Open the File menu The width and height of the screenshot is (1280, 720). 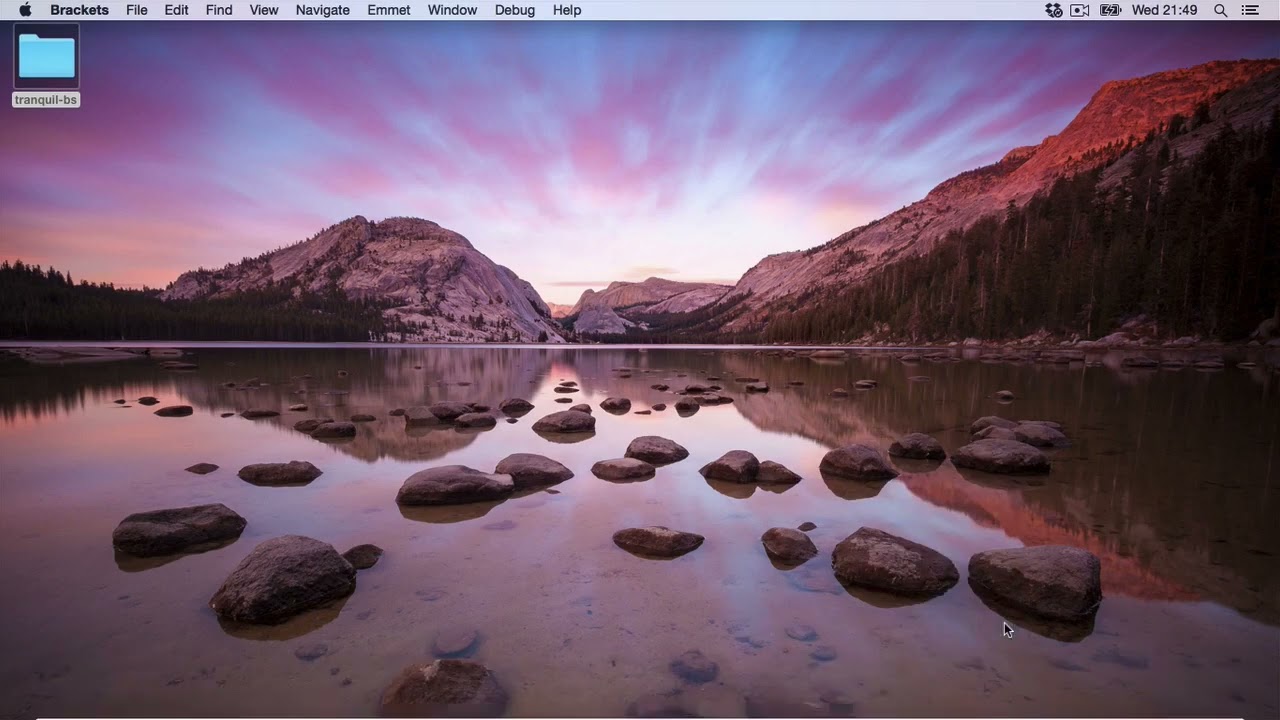tap(137, 10)
